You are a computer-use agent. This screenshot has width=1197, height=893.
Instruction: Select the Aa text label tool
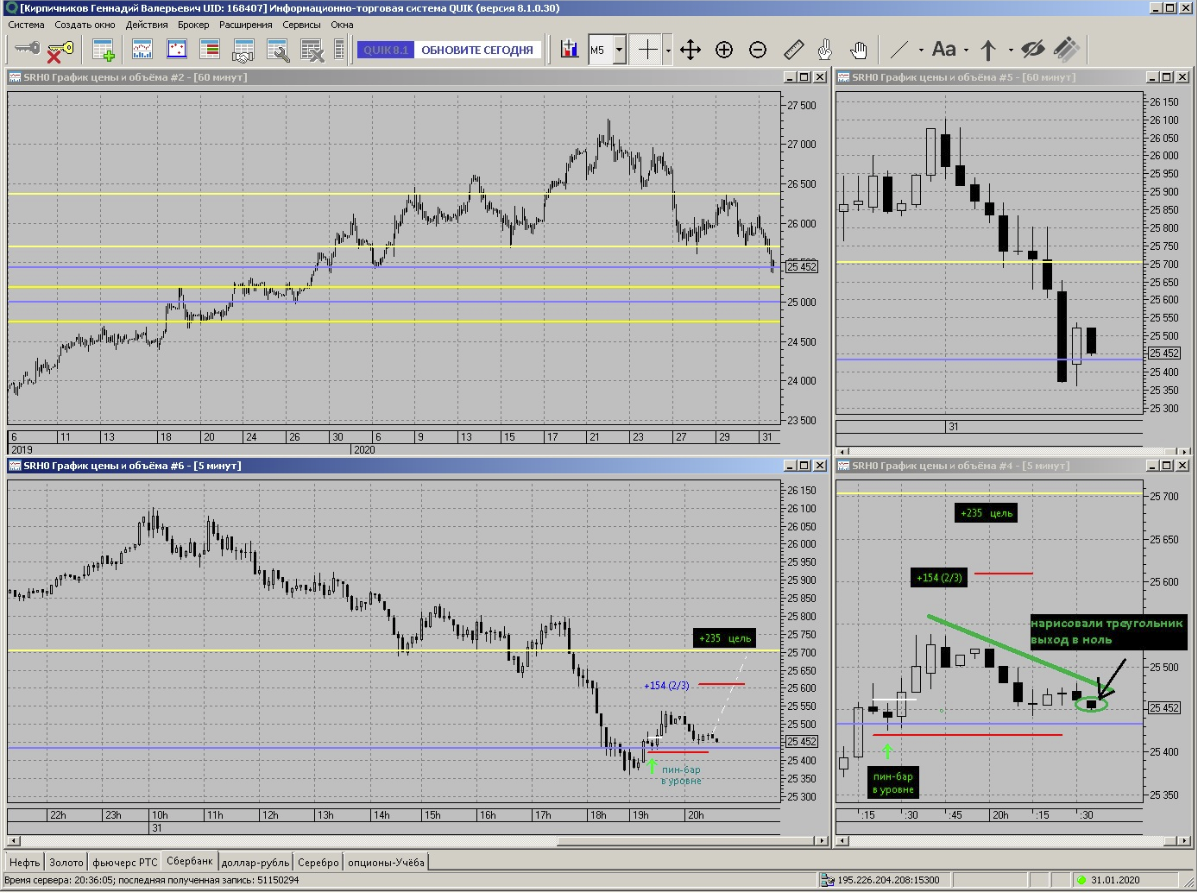pyautogui.click(x=944, y=50)
